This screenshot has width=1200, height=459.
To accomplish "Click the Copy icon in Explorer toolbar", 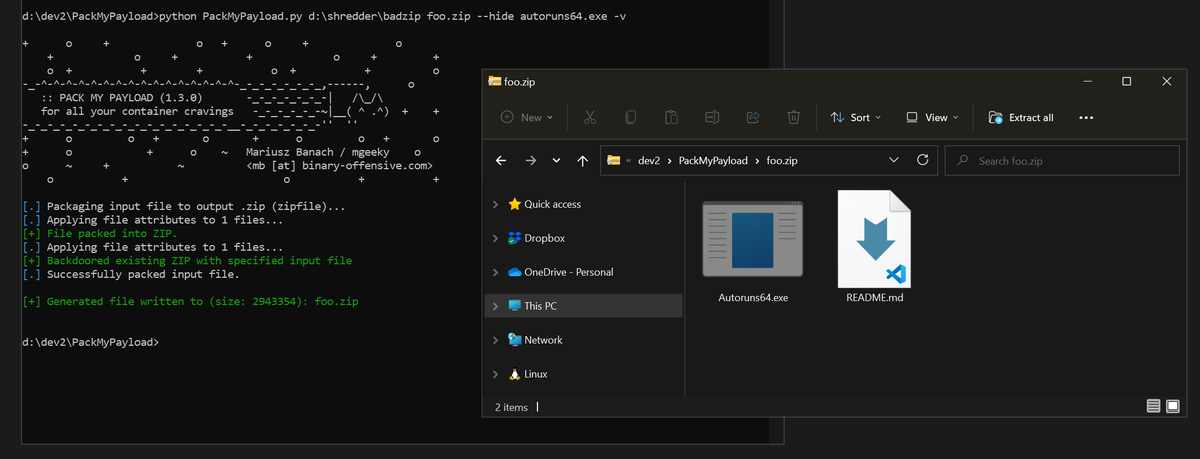I will click(x=630, y=117).
